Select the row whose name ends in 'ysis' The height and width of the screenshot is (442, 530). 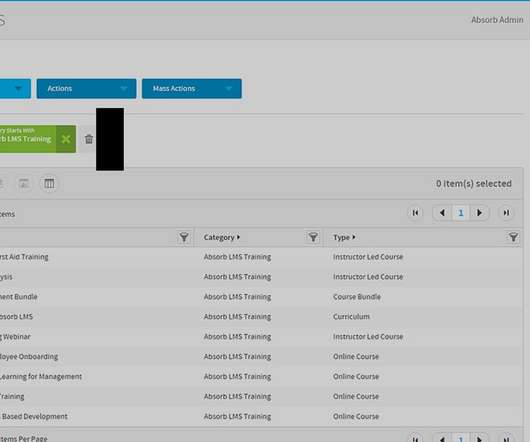(x=261, y=277)
